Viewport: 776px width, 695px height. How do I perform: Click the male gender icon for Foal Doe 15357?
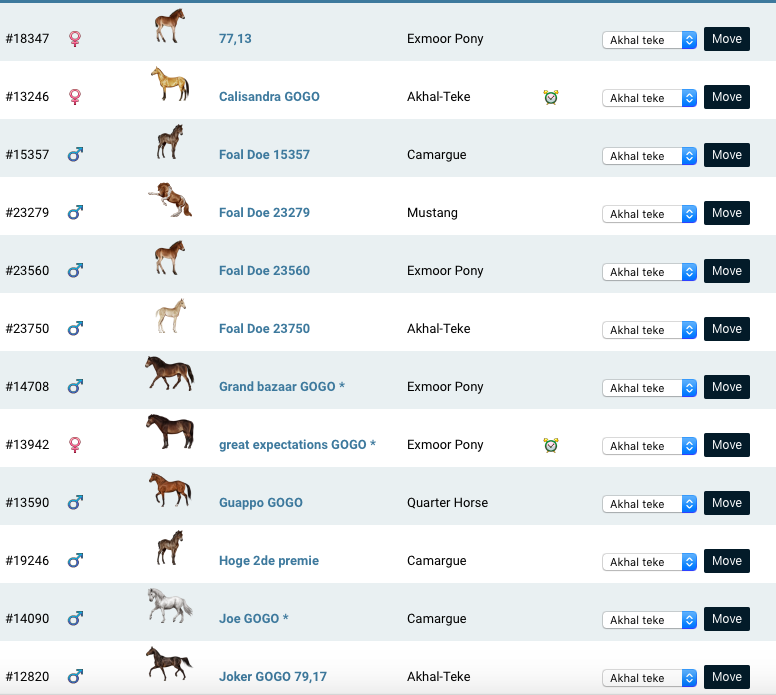click(74, 155)
